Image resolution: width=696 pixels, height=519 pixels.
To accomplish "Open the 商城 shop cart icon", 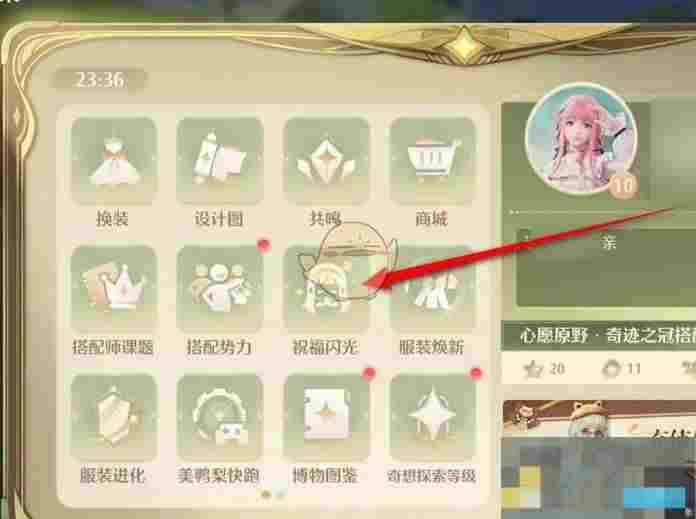I will (432, 161).
